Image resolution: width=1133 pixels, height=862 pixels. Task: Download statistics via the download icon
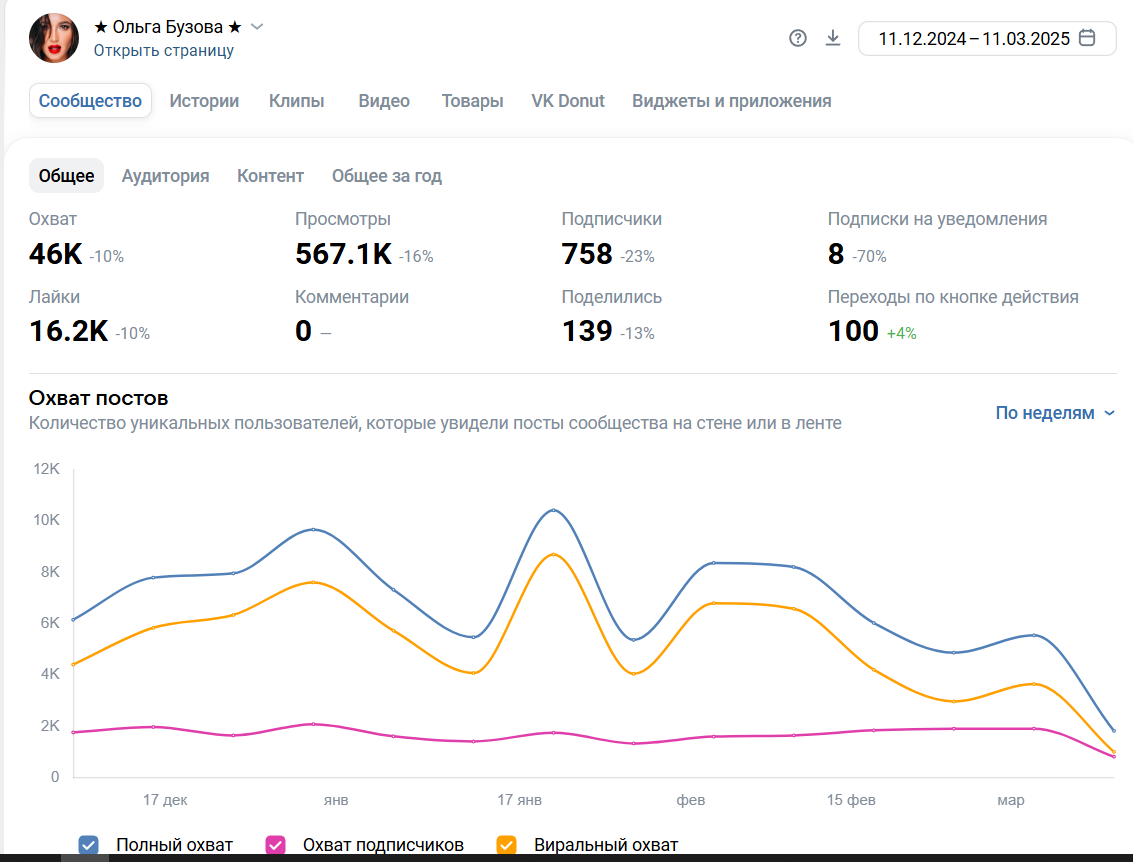(x=833, y=38)
